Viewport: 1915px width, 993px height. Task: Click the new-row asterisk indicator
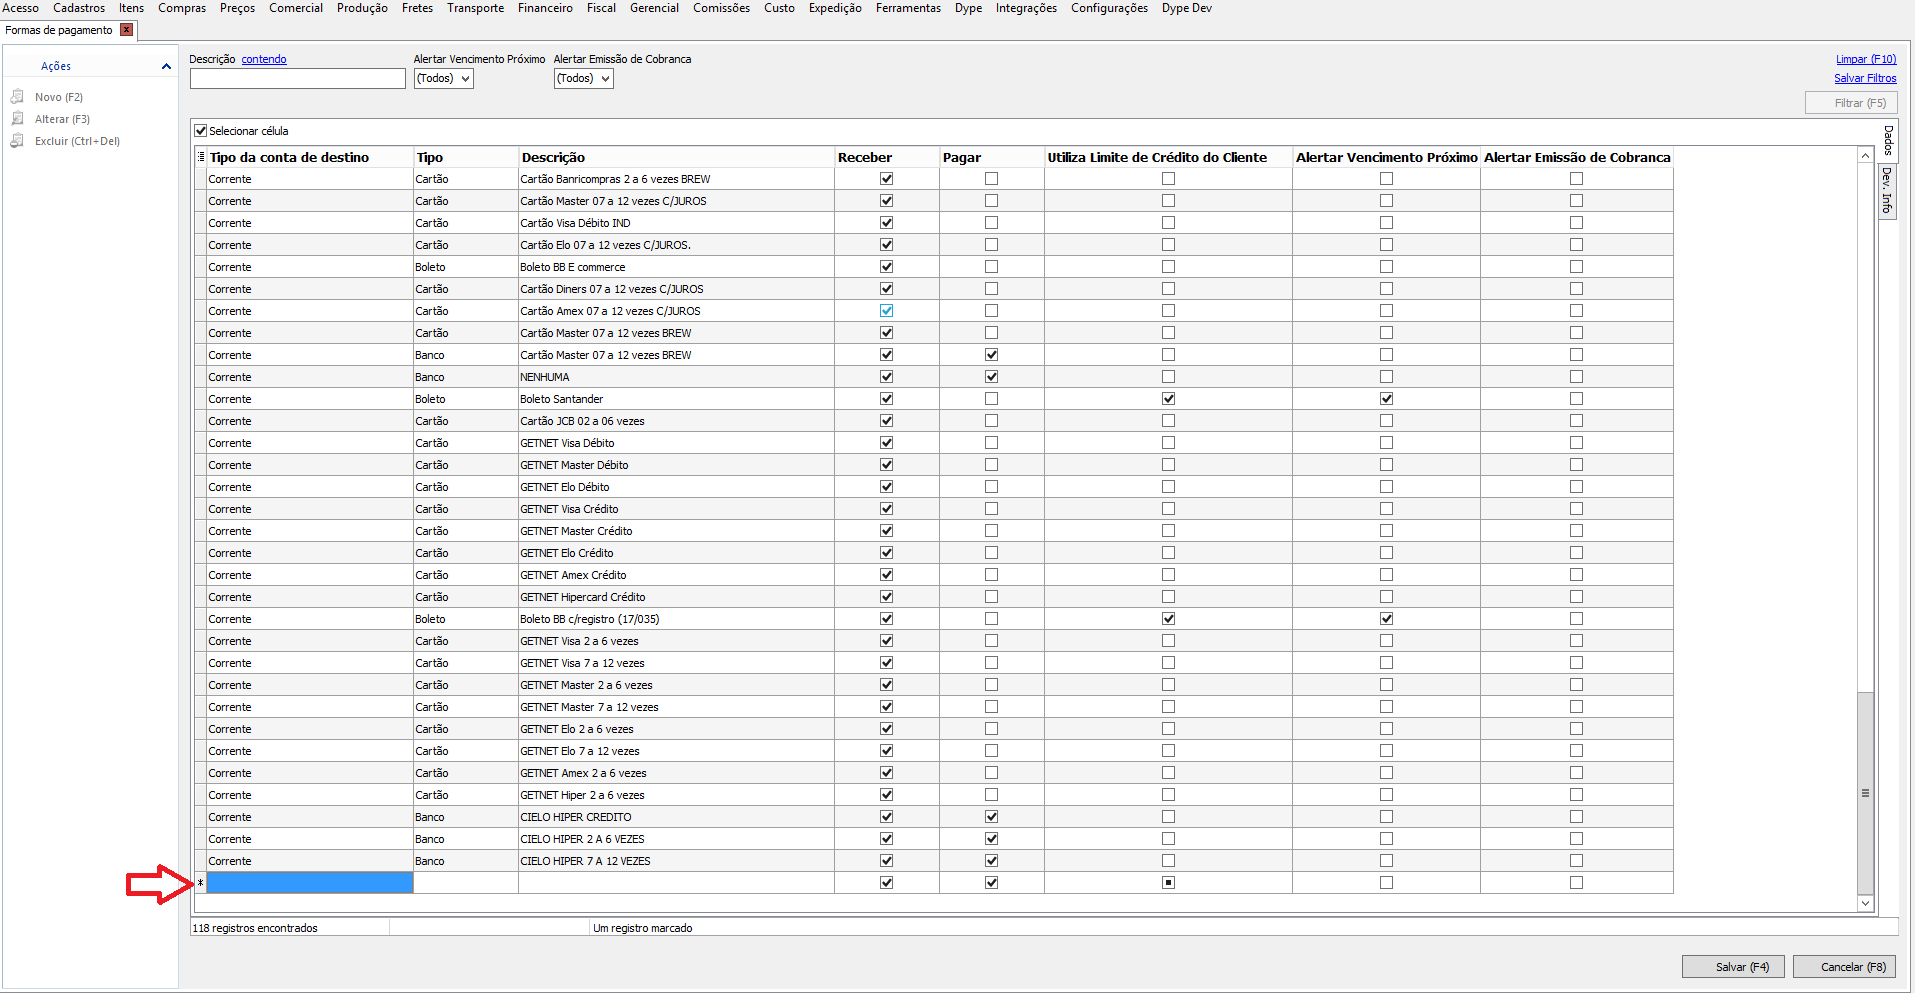click(200, 883)
